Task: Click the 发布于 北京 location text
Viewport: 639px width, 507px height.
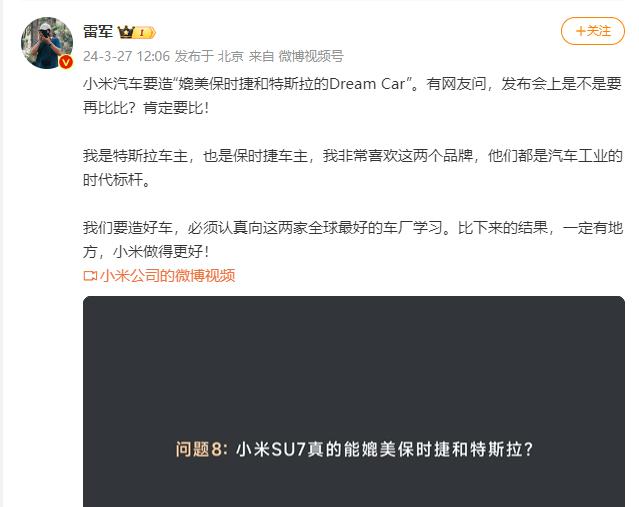Action: pos(209,56)
